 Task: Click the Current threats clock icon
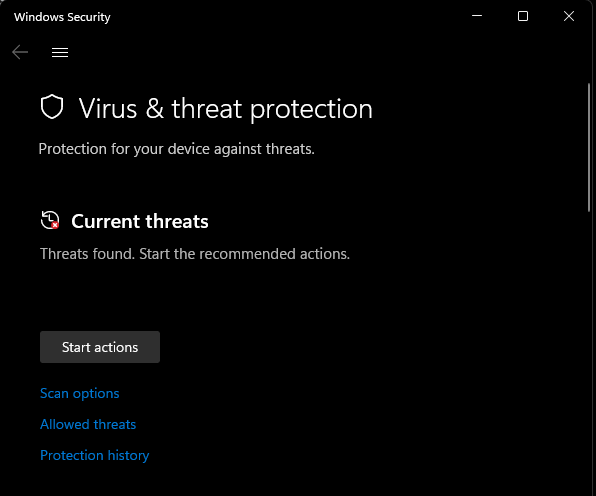(50, 220)
